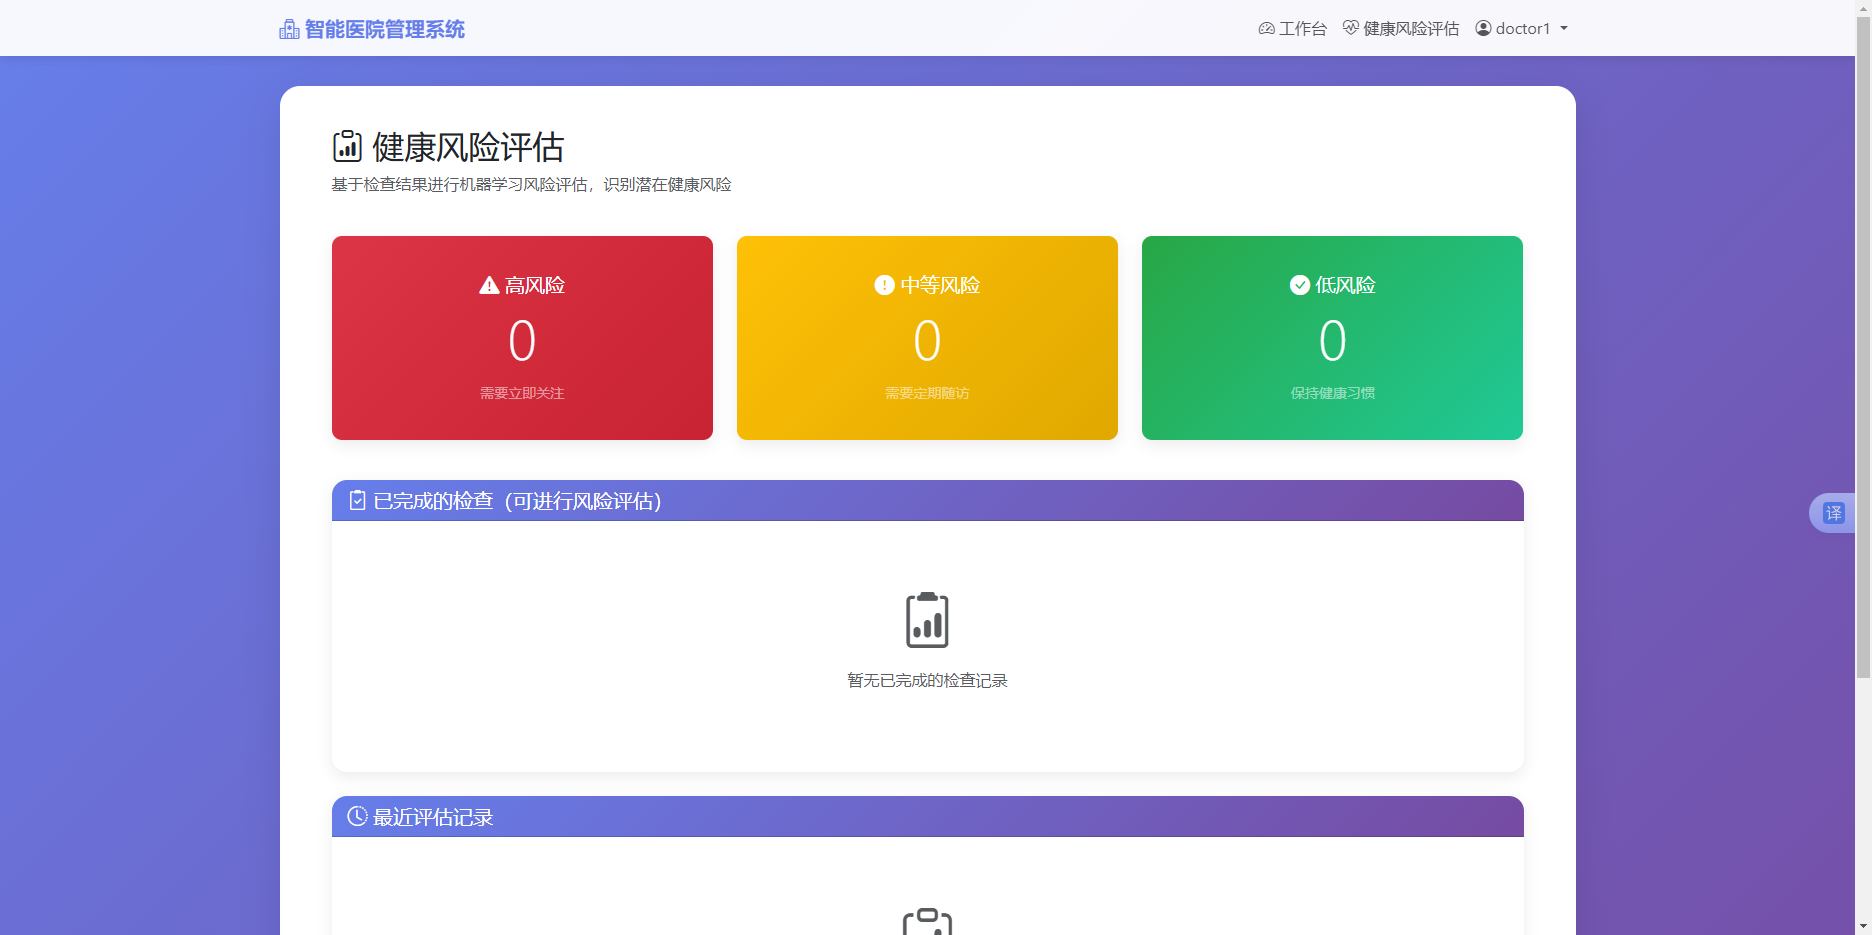
Task: Click the user avatar icon next to doctor1
Action: pos(1482,28)
